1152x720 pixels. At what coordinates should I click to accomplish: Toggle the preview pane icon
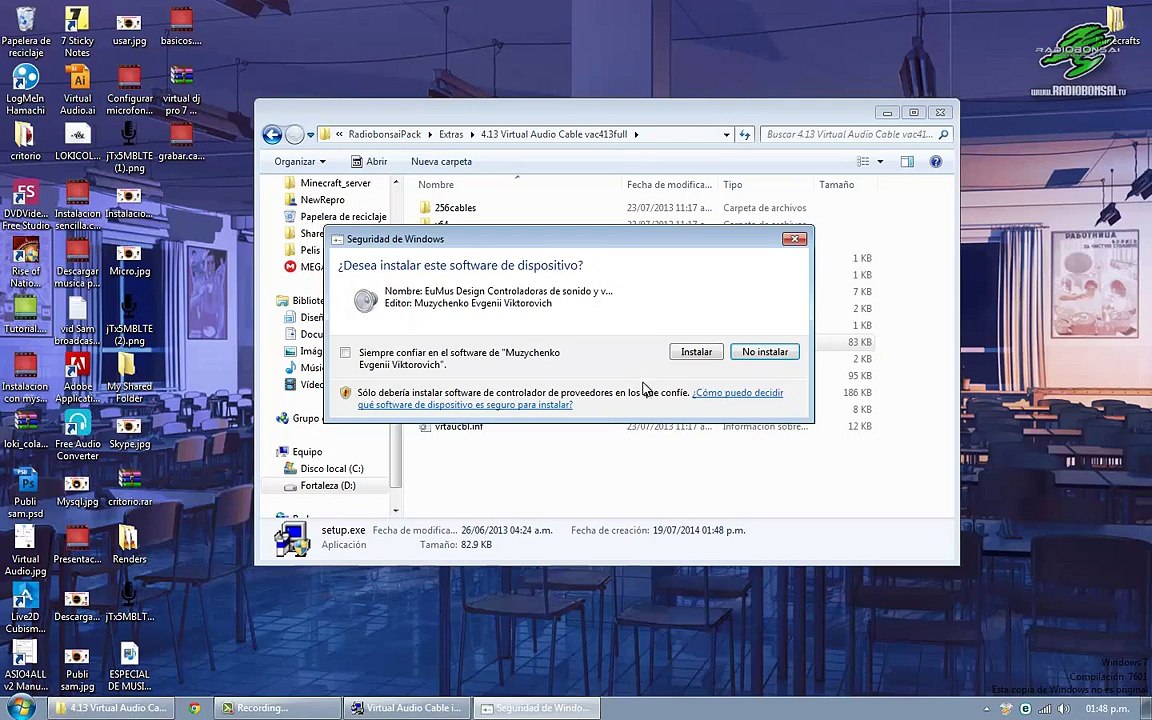pyautogui.click(x=907, y=162)
